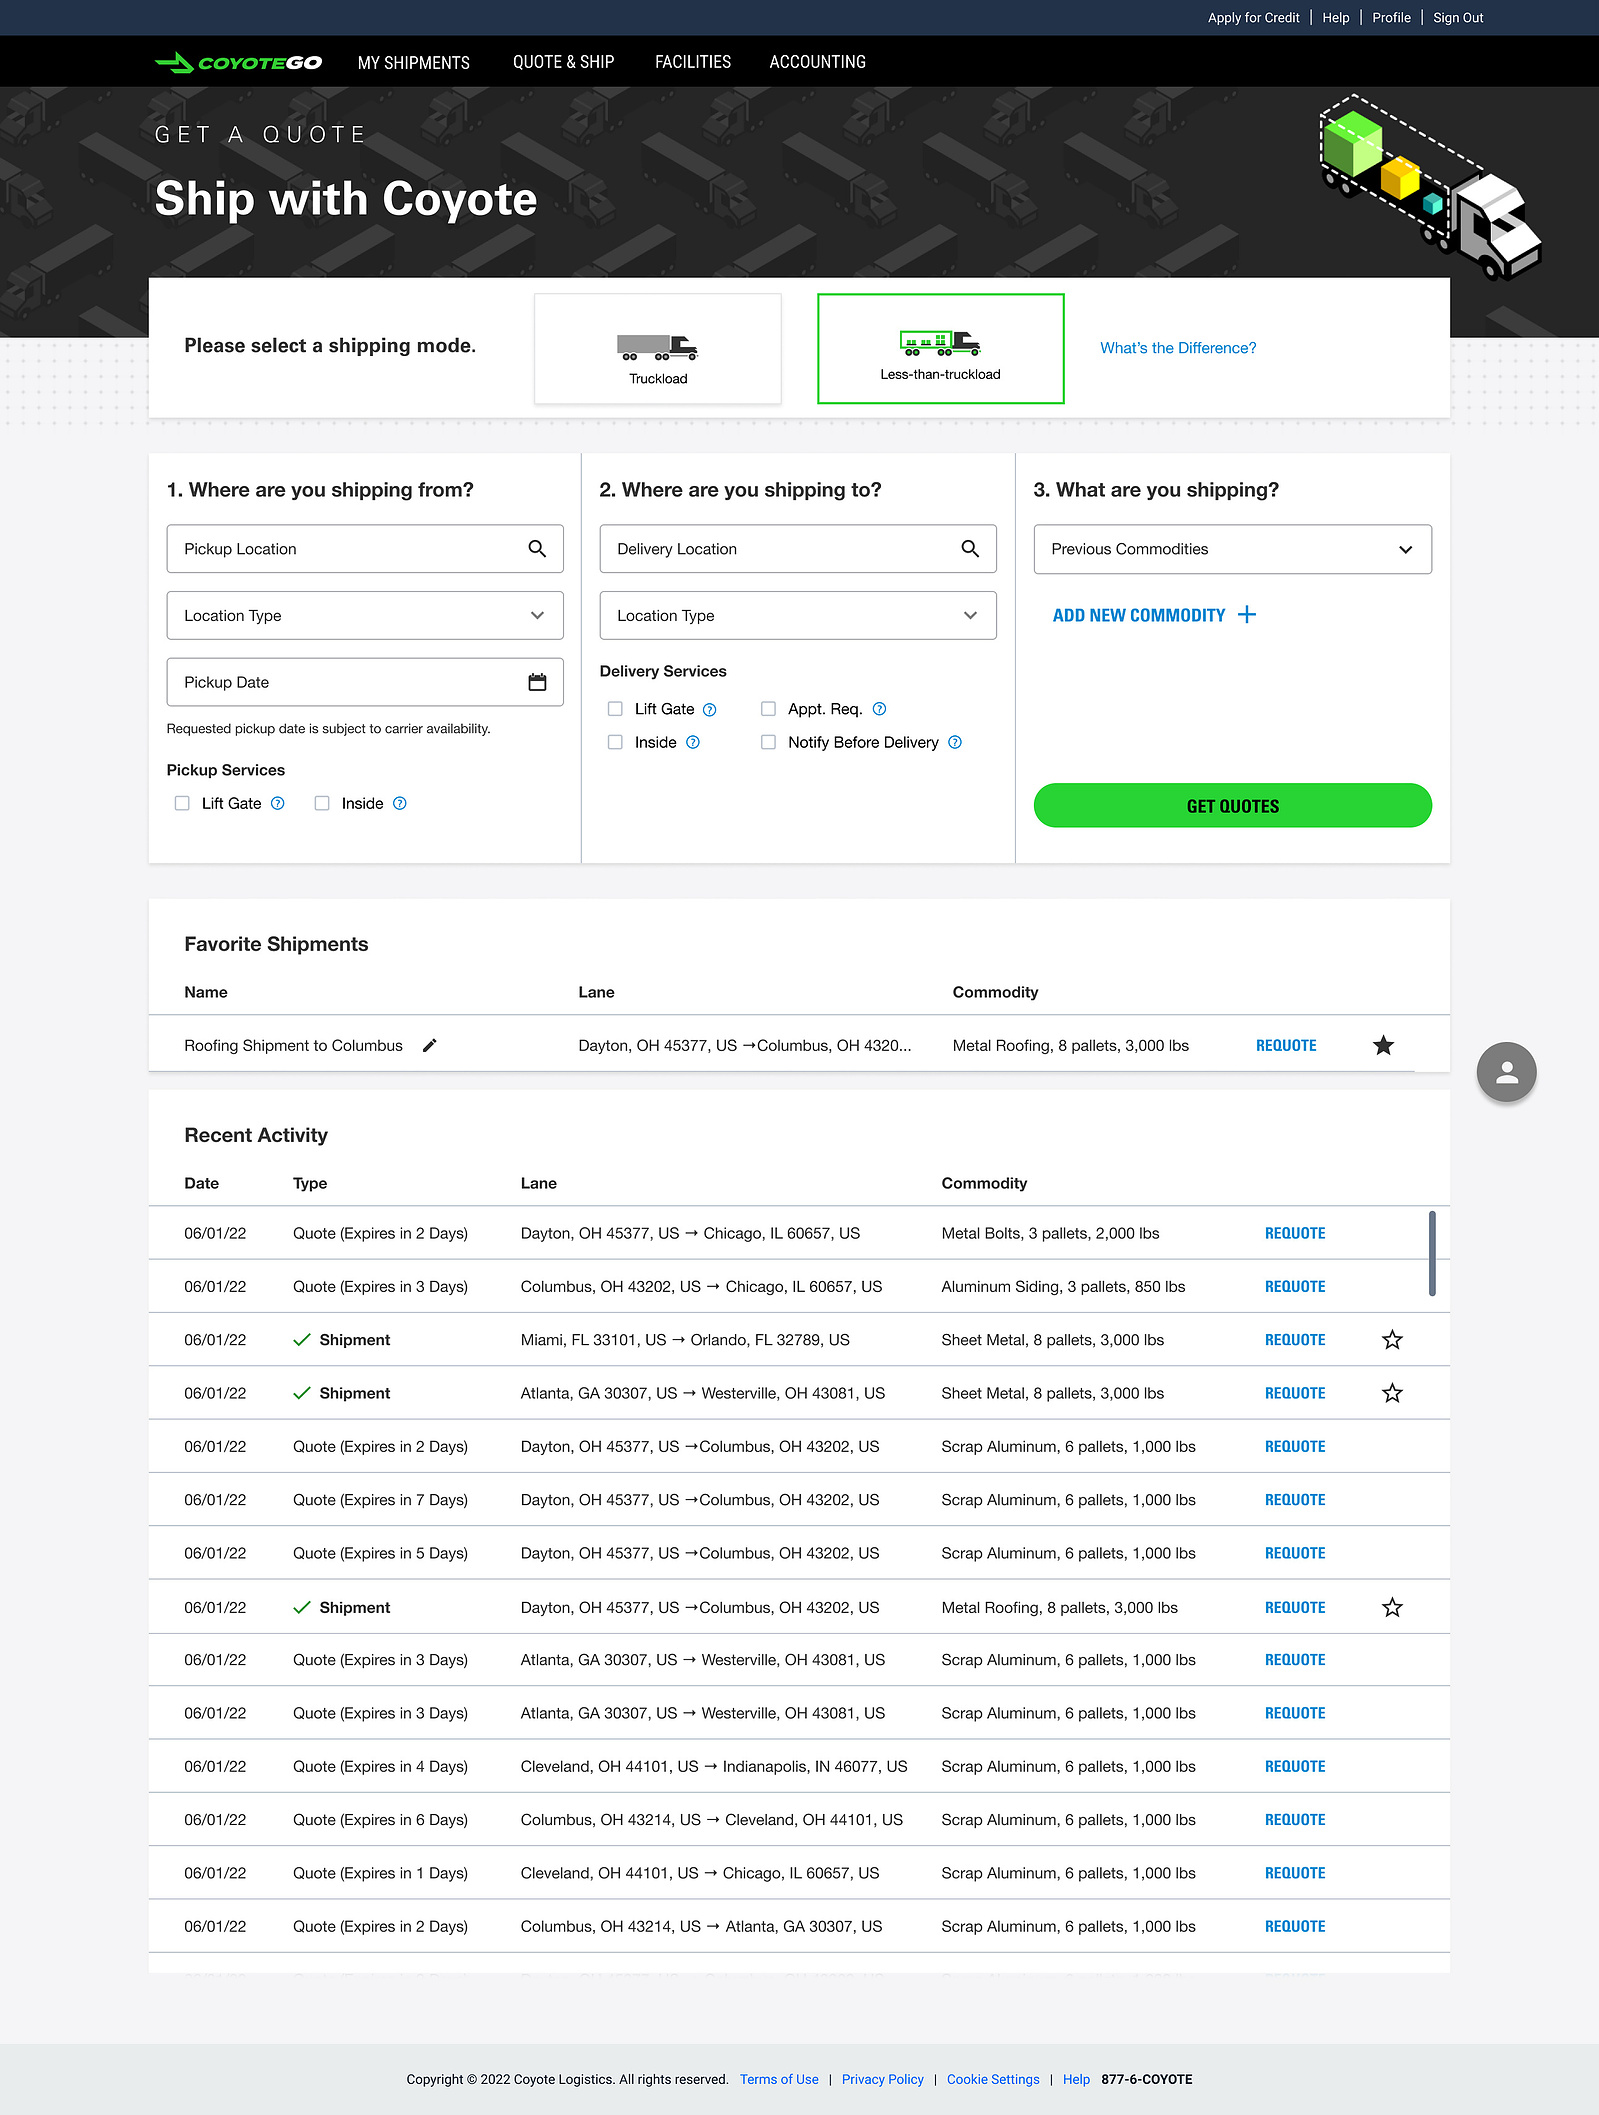Unfavorite the Roofing Shipment filled star
Viewport: 1599px width, 2115px height.
[x=1384, y=1045]
